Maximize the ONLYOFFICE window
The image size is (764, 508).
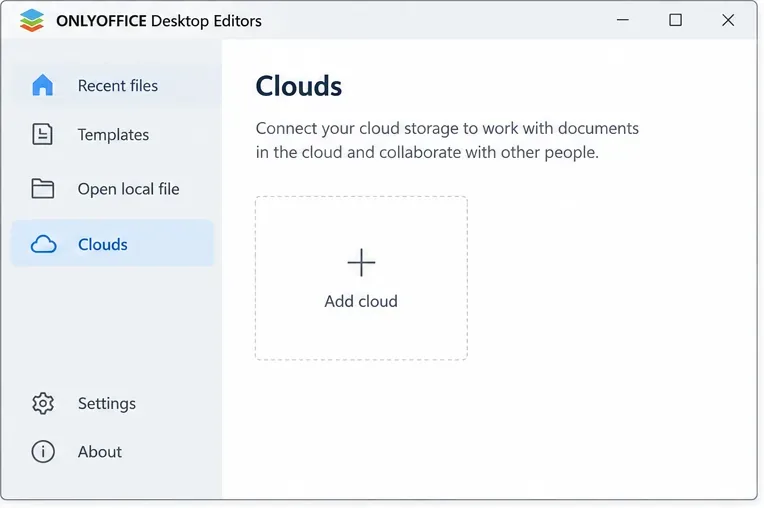pos(675,20)
